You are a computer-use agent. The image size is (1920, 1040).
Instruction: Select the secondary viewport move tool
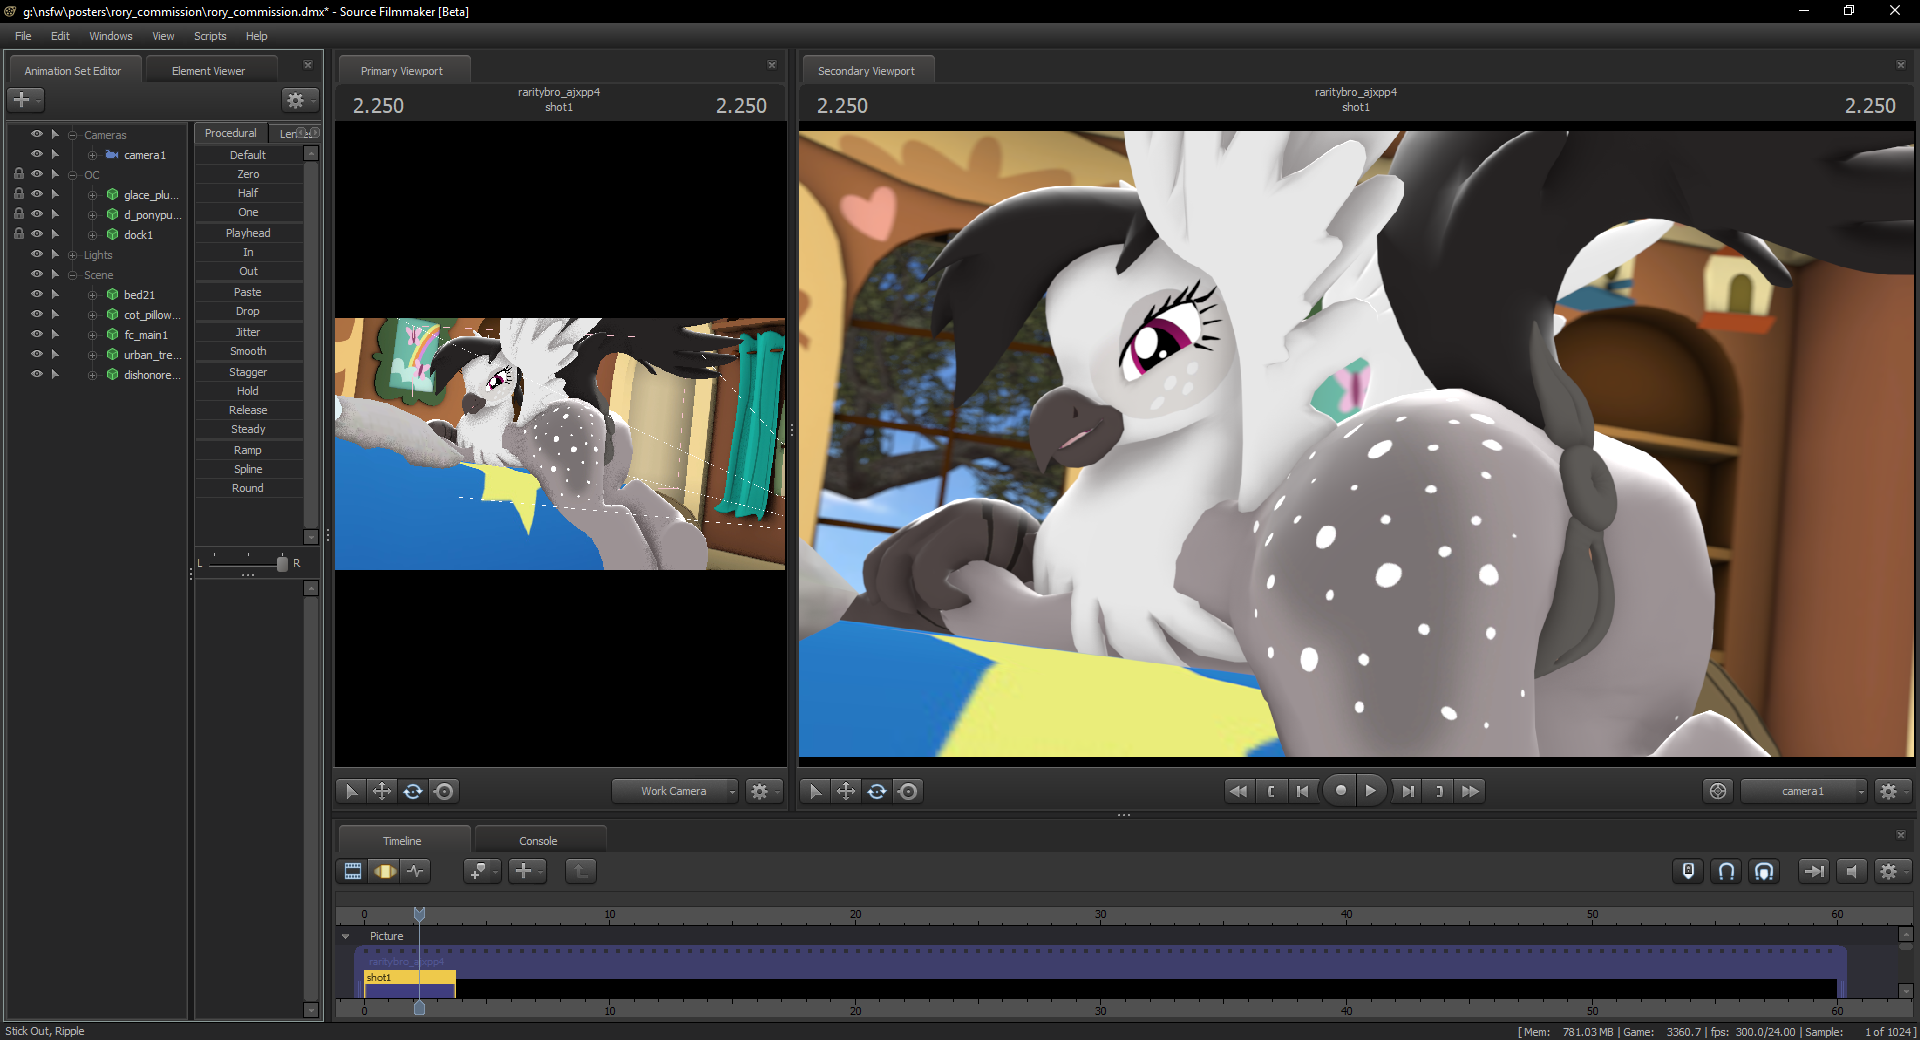(846, 791)
